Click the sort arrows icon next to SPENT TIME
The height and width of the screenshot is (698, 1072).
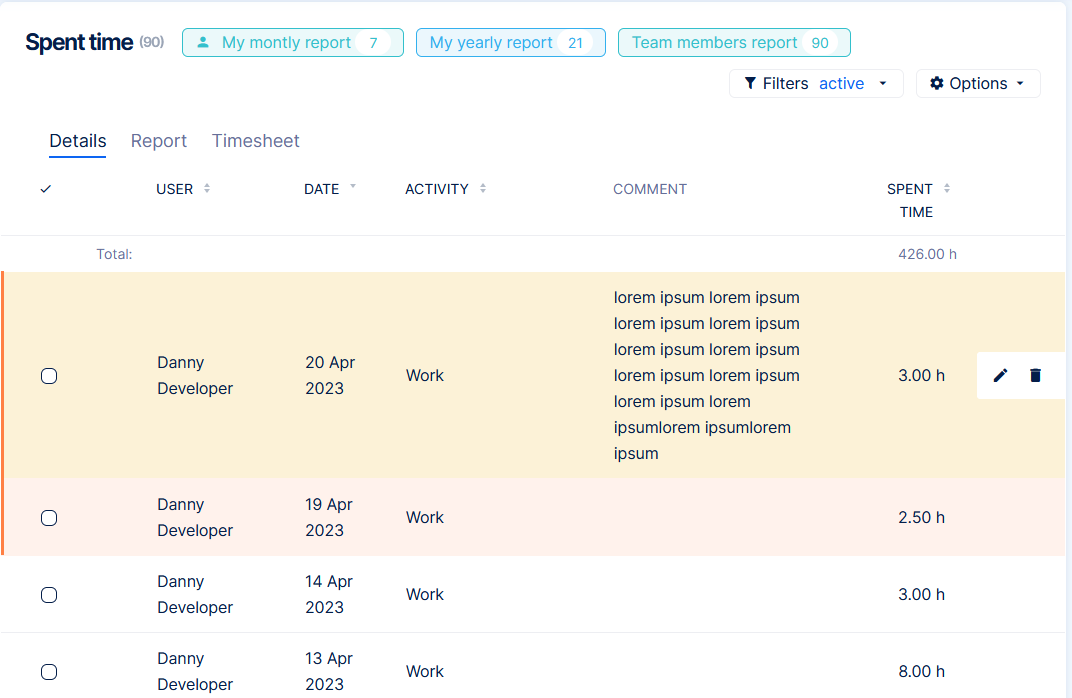point(947,188)
